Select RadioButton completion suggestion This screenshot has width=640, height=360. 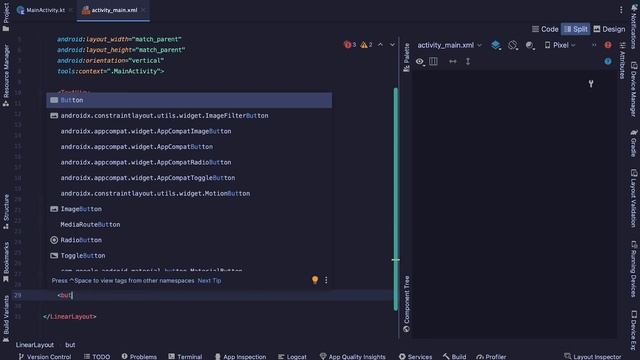(x=189, y=240)
